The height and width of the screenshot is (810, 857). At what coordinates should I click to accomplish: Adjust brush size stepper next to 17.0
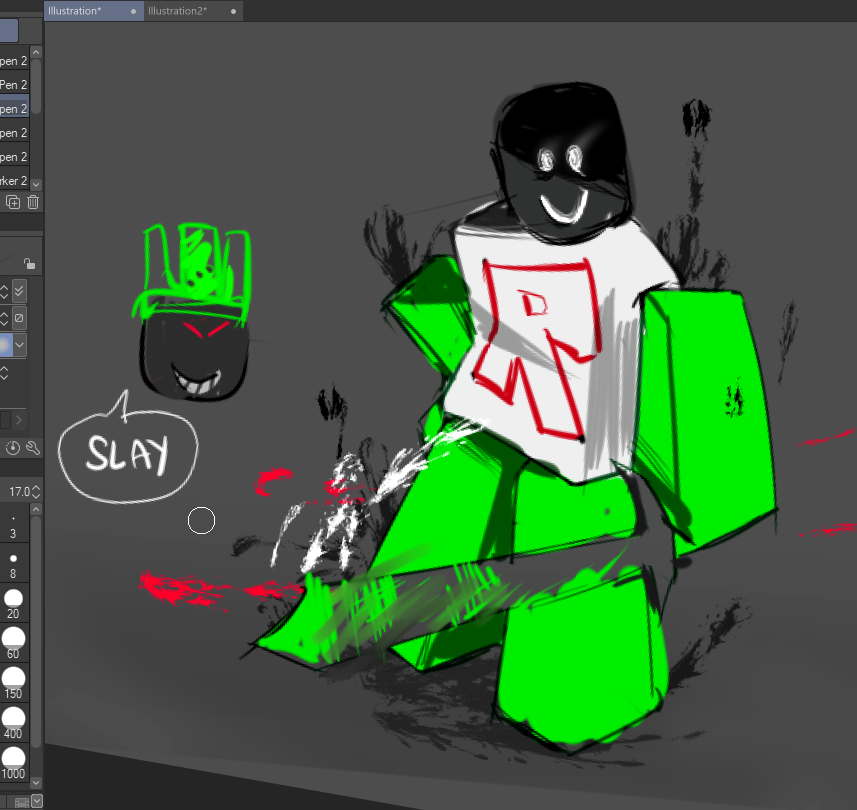coord(36,492)
